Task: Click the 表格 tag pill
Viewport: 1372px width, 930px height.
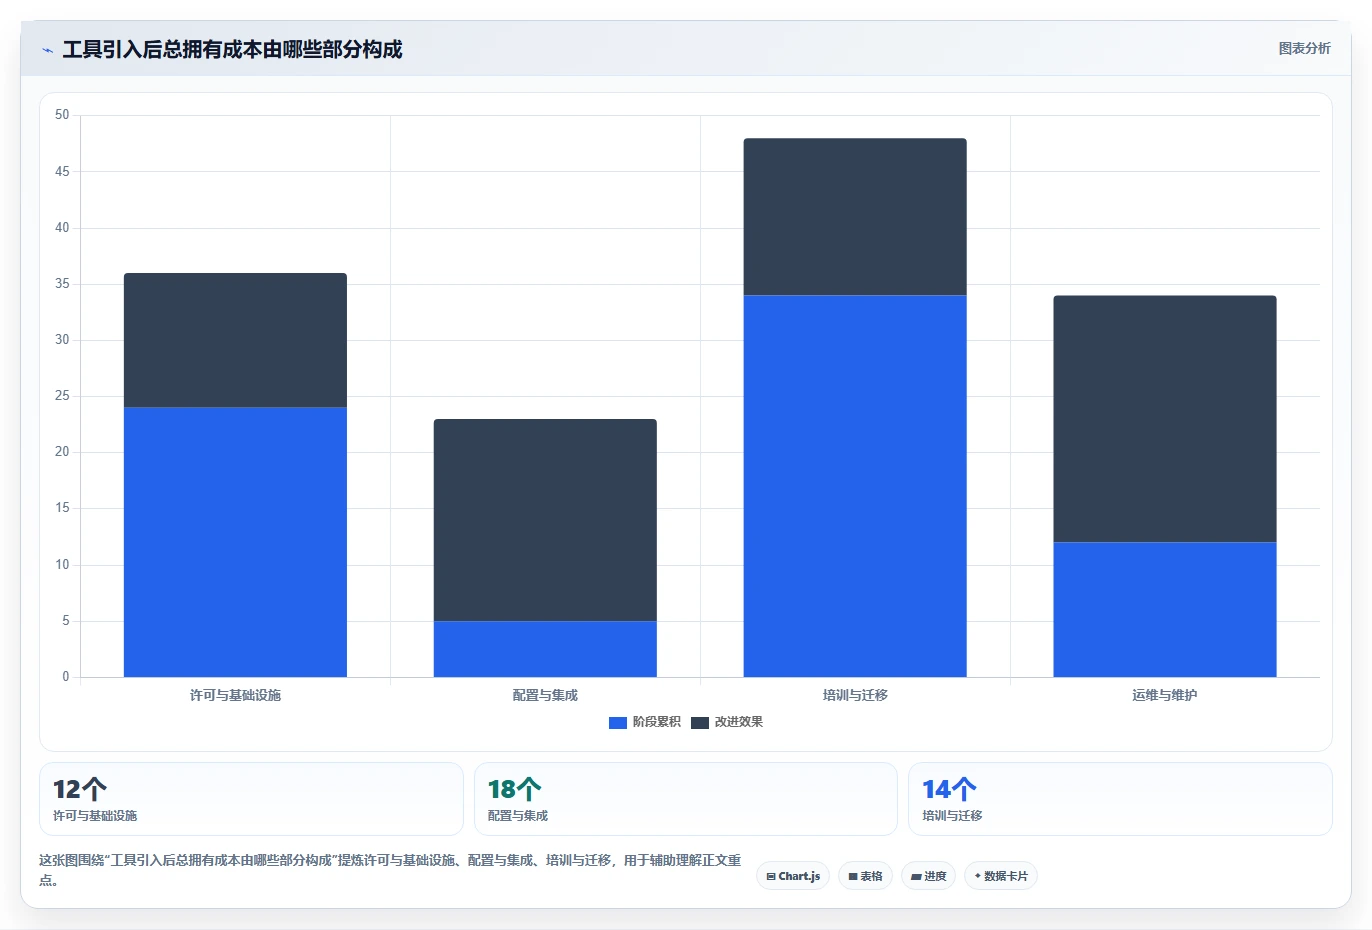Action: click(866, 876)
